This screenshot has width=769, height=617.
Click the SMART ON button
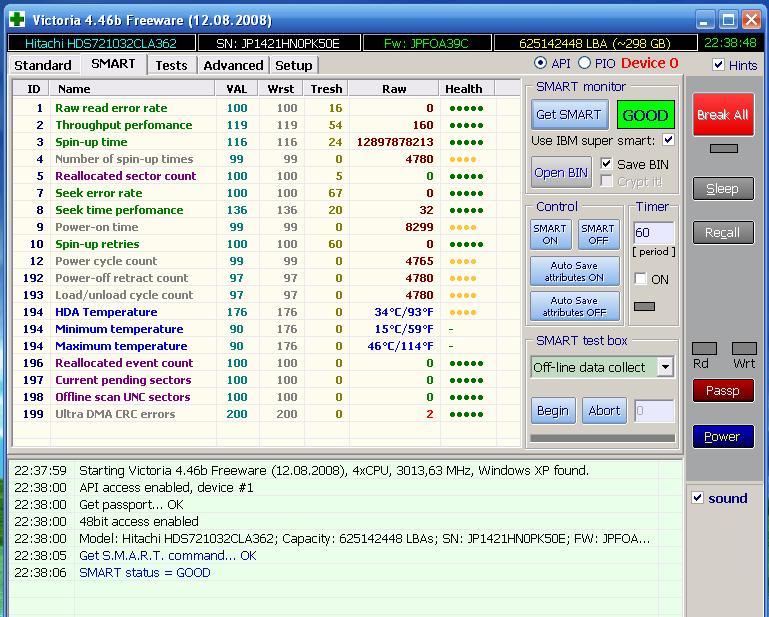pyautogui.click(x=550, y=234)
